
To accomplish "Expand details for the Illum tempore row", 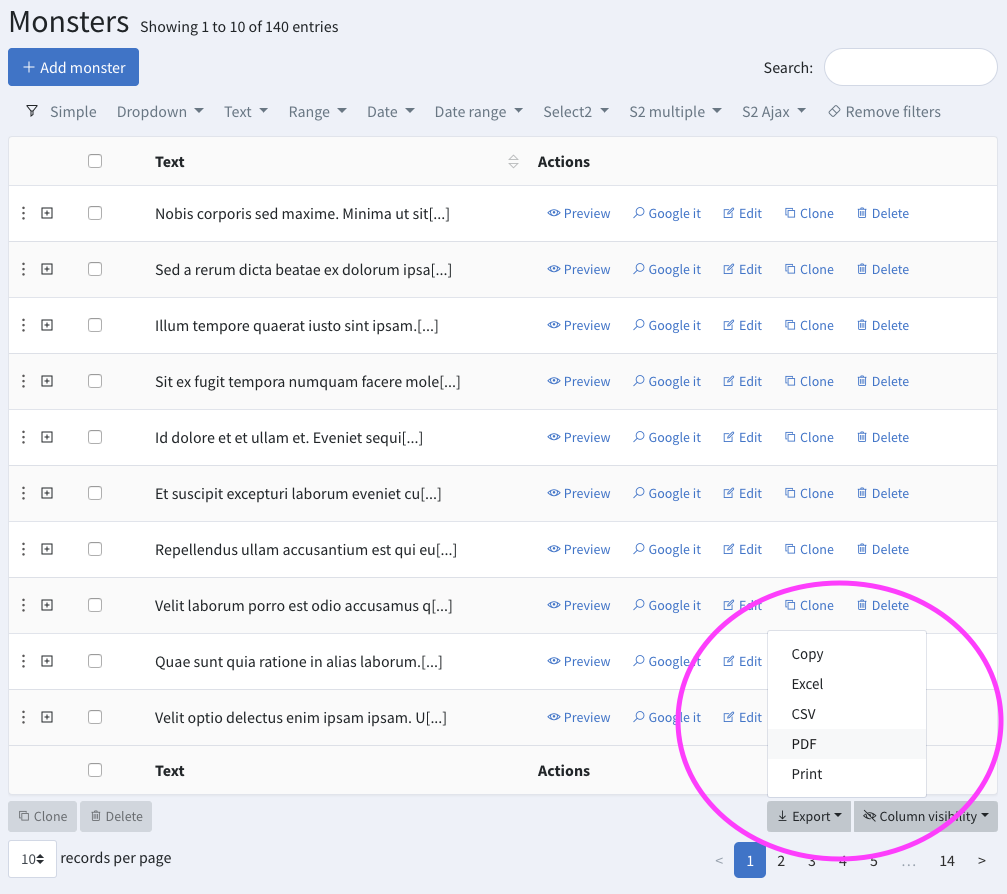I will (47, 325).
